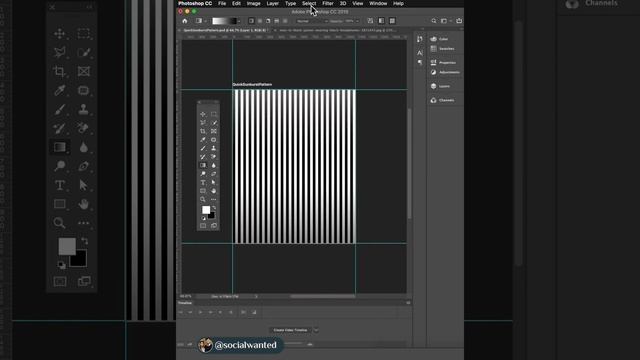640x360 pixels.
Task: Select the Eyedropper tool in floating toolbar
Action: click(203, 140)
